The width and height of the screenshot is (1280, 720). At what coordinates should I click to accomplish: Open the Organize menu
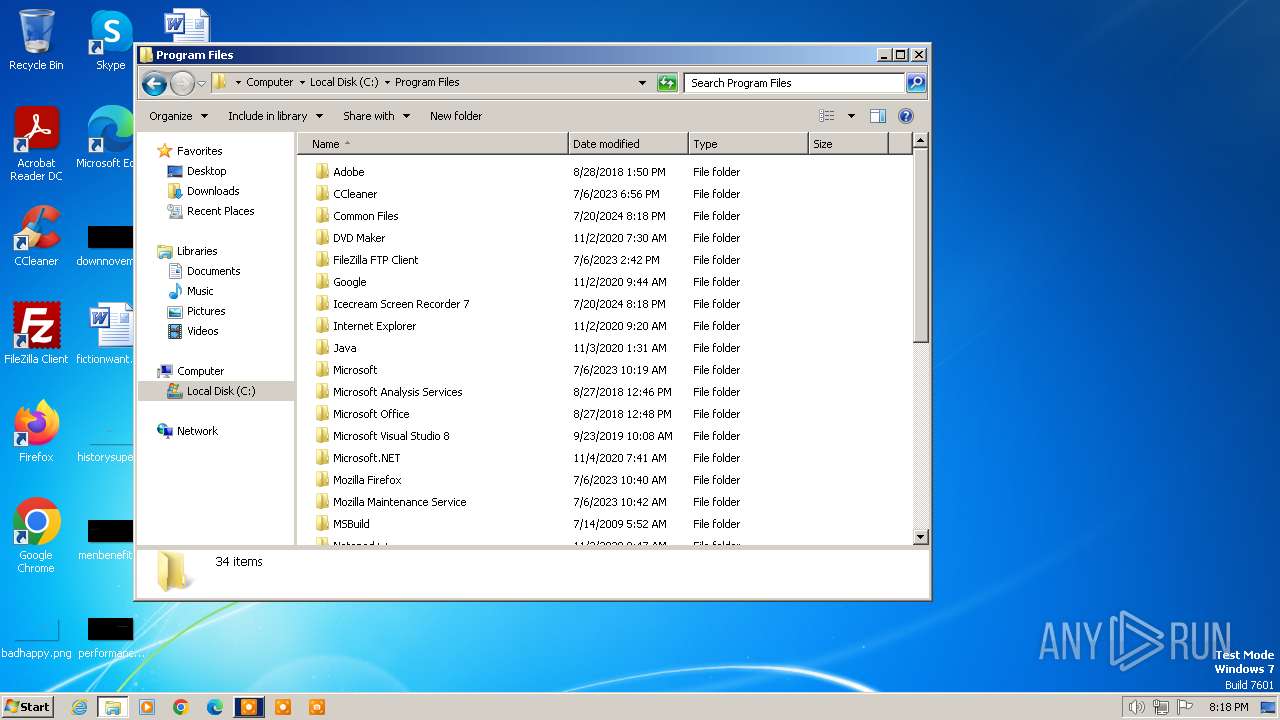[179, 116]
